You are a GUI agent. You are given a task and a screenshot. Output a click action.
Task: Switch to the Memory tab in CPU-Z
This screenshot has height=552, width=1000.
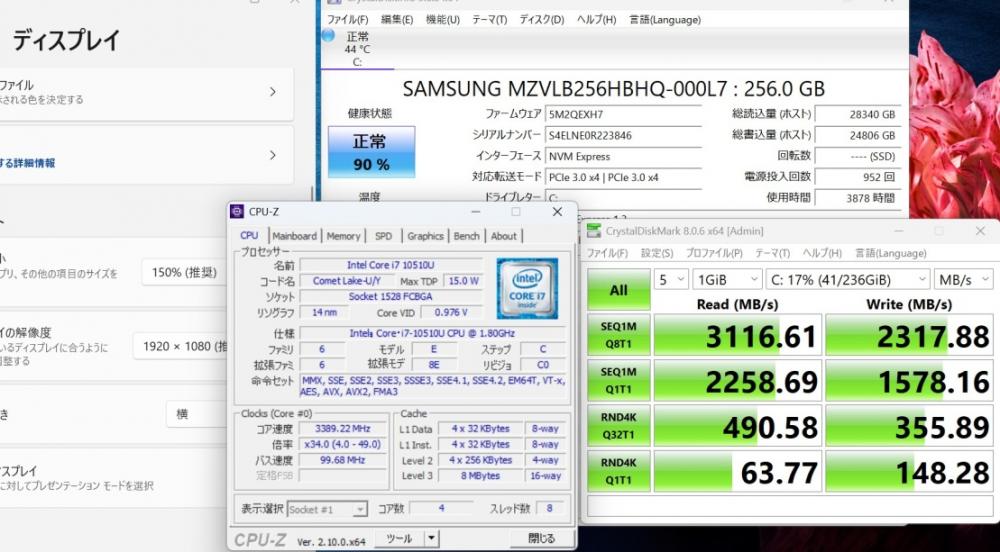343,236
